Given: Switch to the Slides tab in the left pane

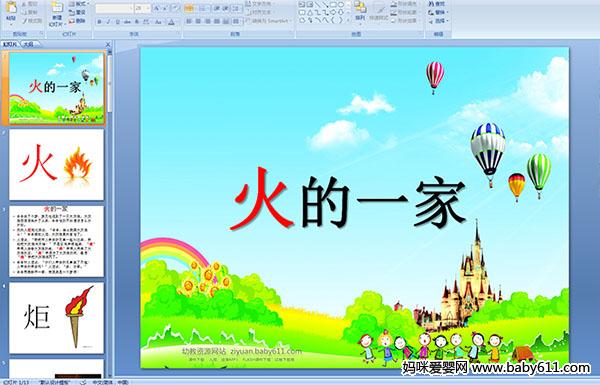Looking at the screenshot, I should point(10,45).
